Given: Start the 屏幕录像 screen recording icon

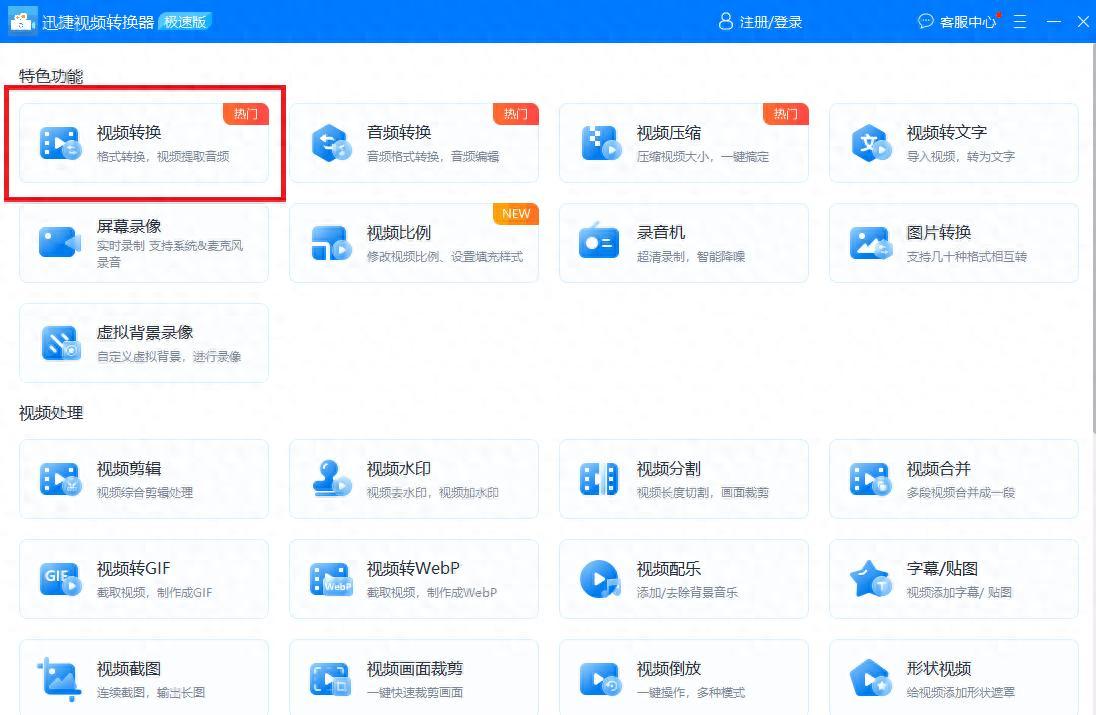Looking at the screenshot, I should [60, 243].
